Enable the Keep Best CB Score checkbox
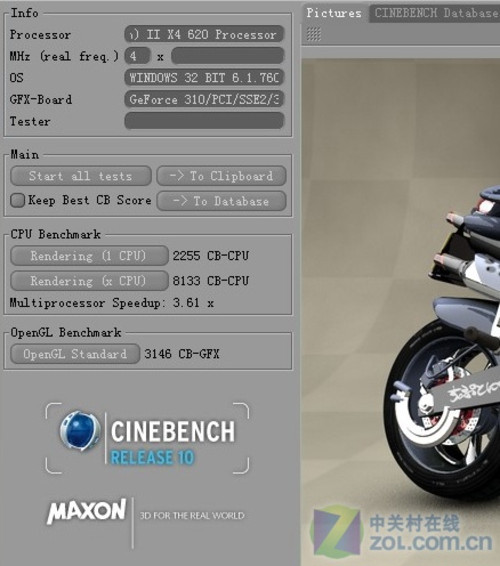The width and height of the screenshot is (500, 566). 17,200
